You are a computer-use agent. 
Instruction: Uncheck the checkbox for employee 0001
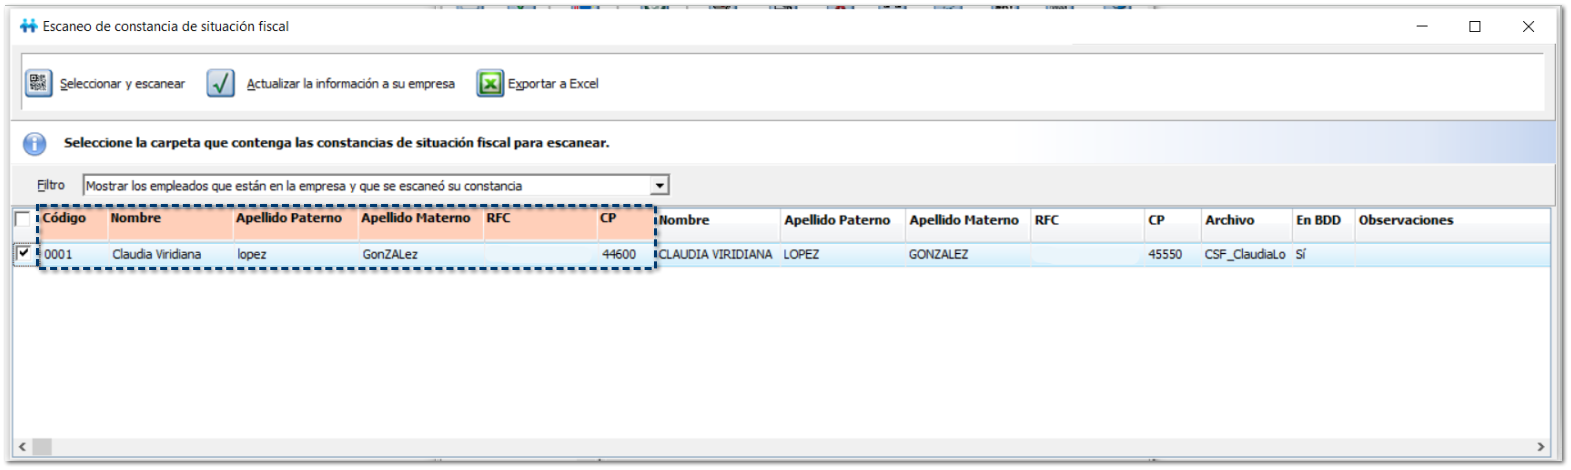click(23, 254)
